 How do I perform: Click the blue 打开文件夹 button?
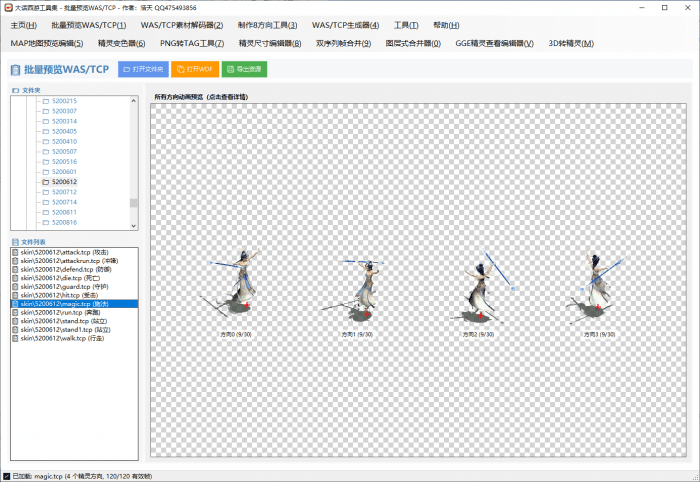[x=143, y=69]
